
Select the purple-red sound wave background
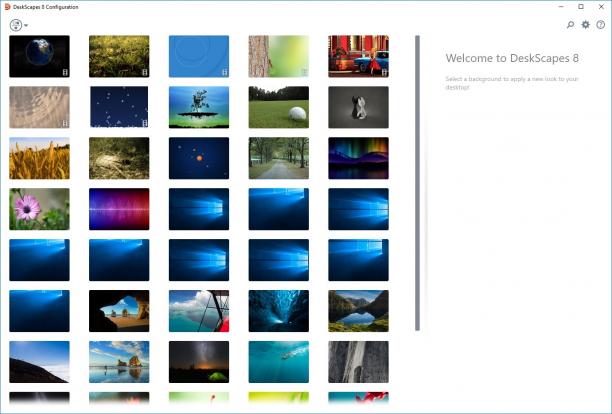119,209
